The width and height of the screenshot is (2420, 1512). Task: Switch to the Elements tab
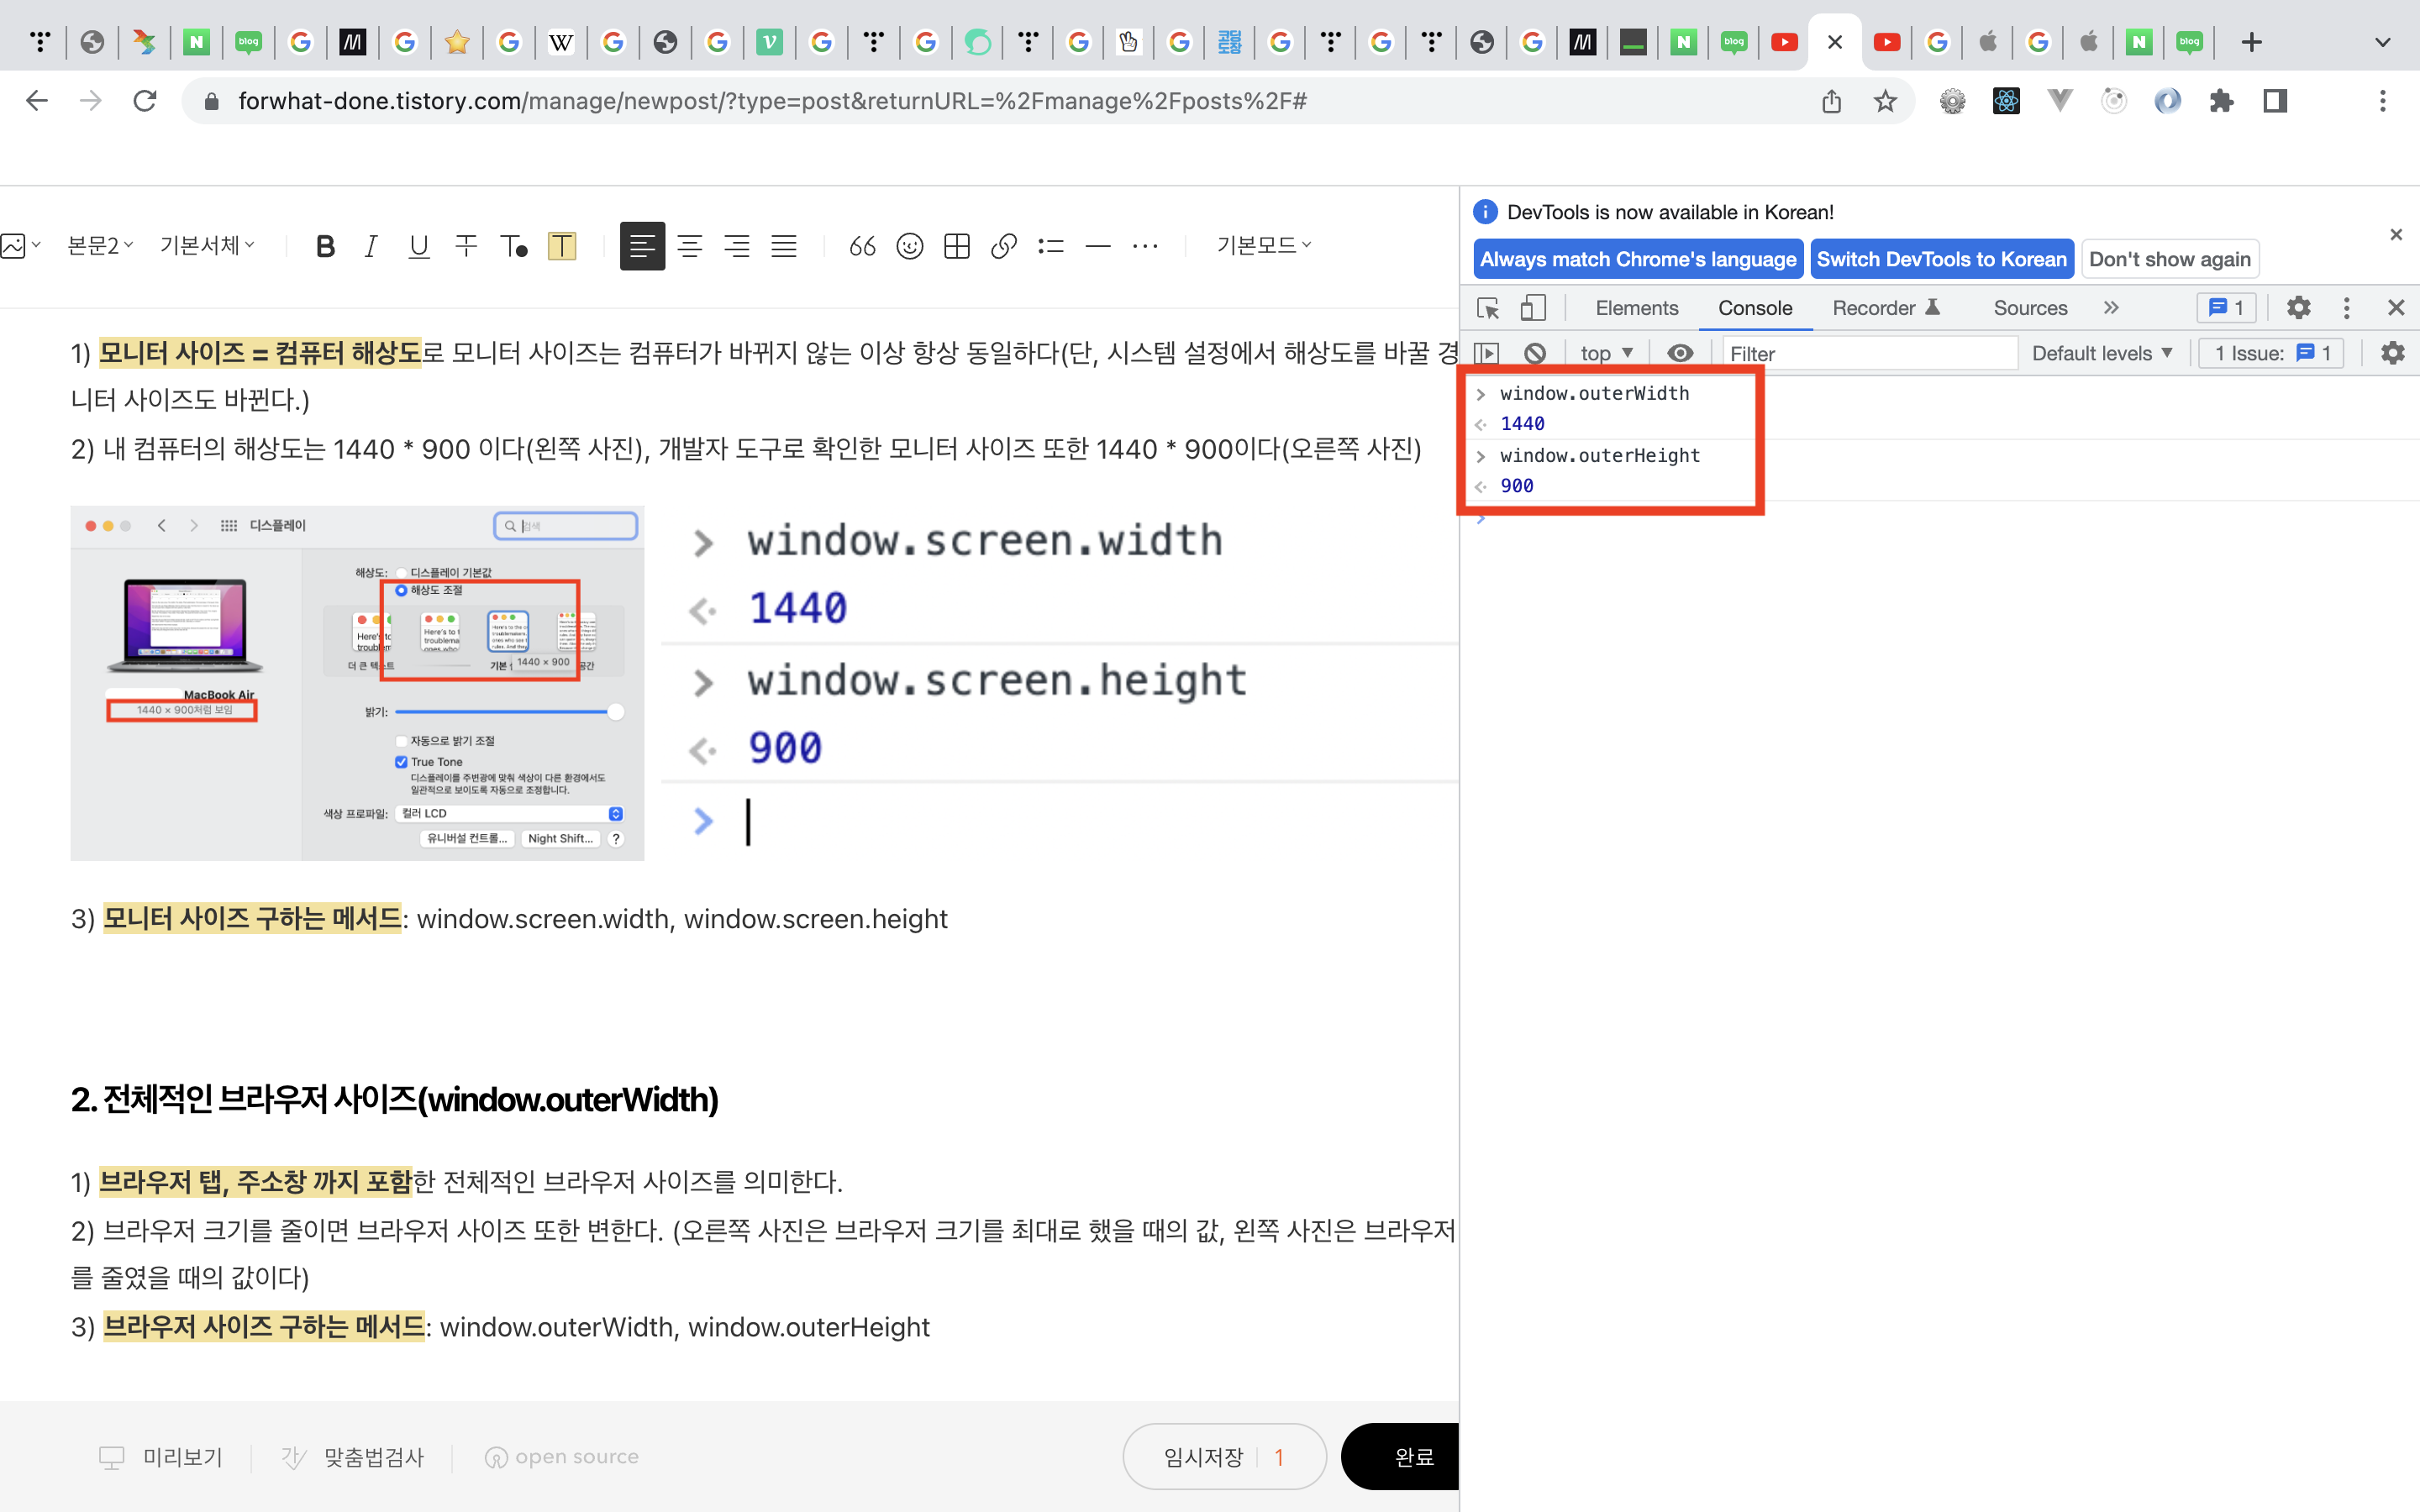point(1636,308)
